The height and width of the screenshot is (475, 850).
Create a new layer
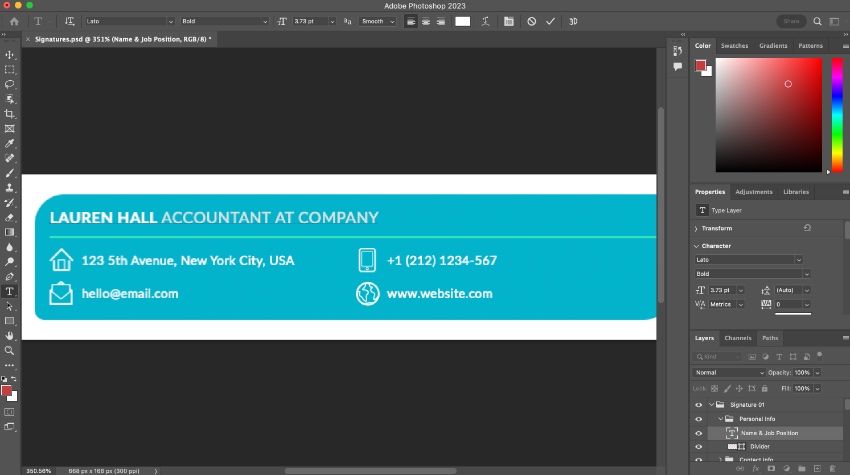pyautogui.click(x=817, y=468)
